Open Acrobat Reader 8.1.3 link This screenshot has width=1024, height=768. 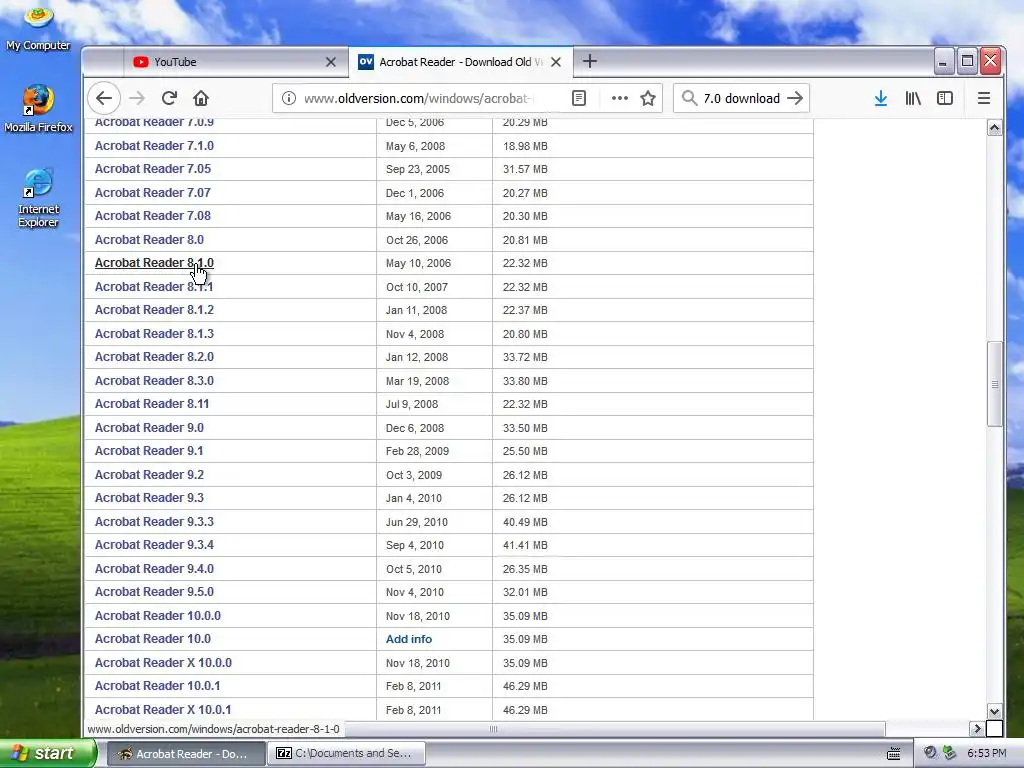tap(154, 334)
